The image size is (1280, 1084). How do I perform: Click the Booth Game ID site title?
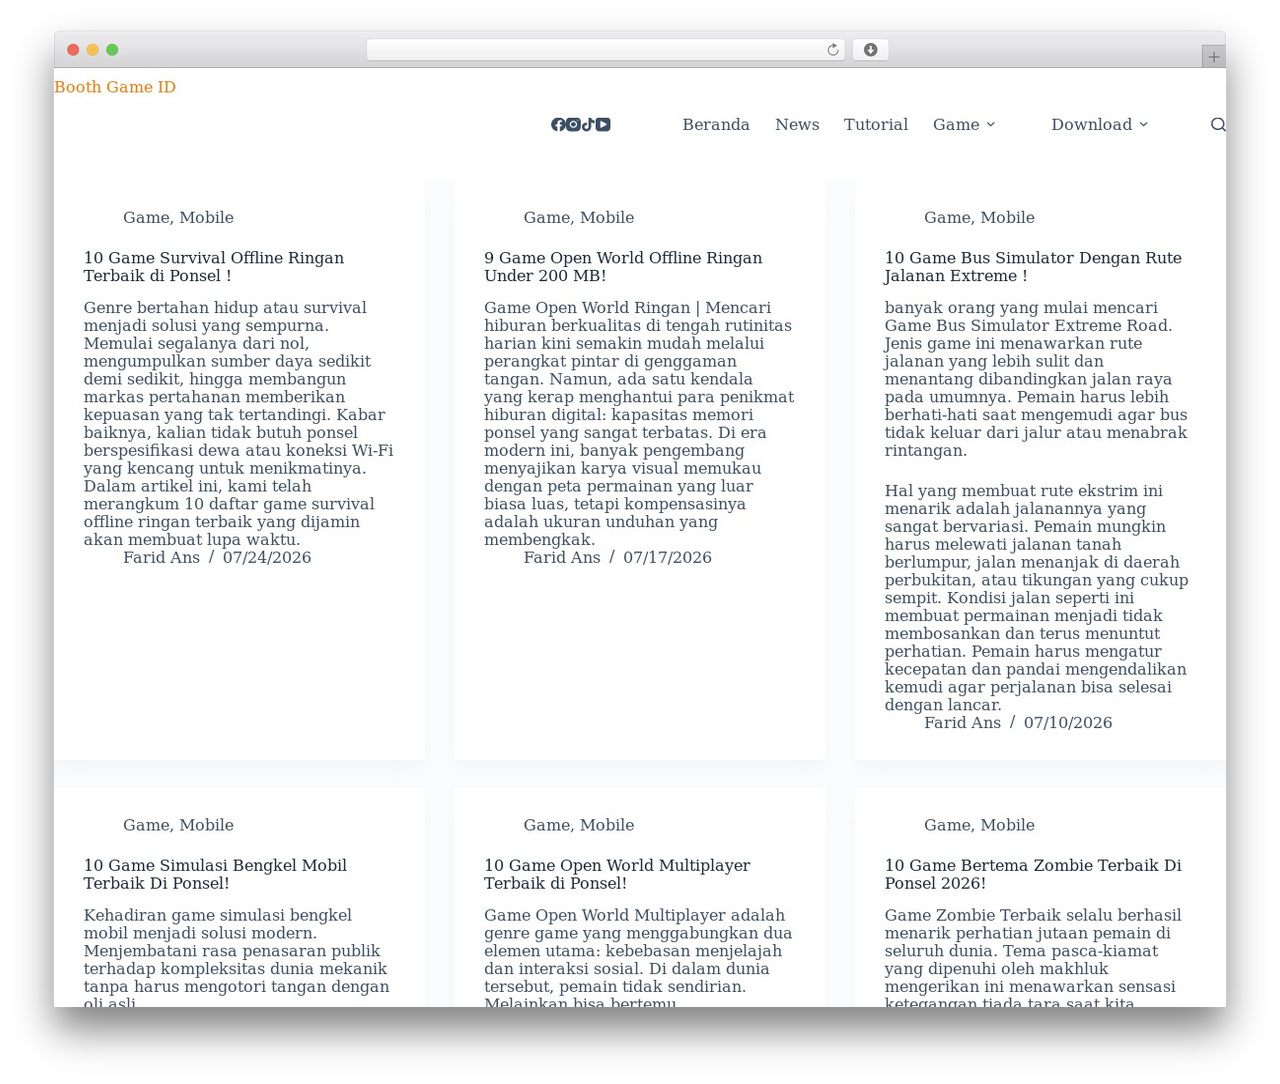click(x=115, y=87)
